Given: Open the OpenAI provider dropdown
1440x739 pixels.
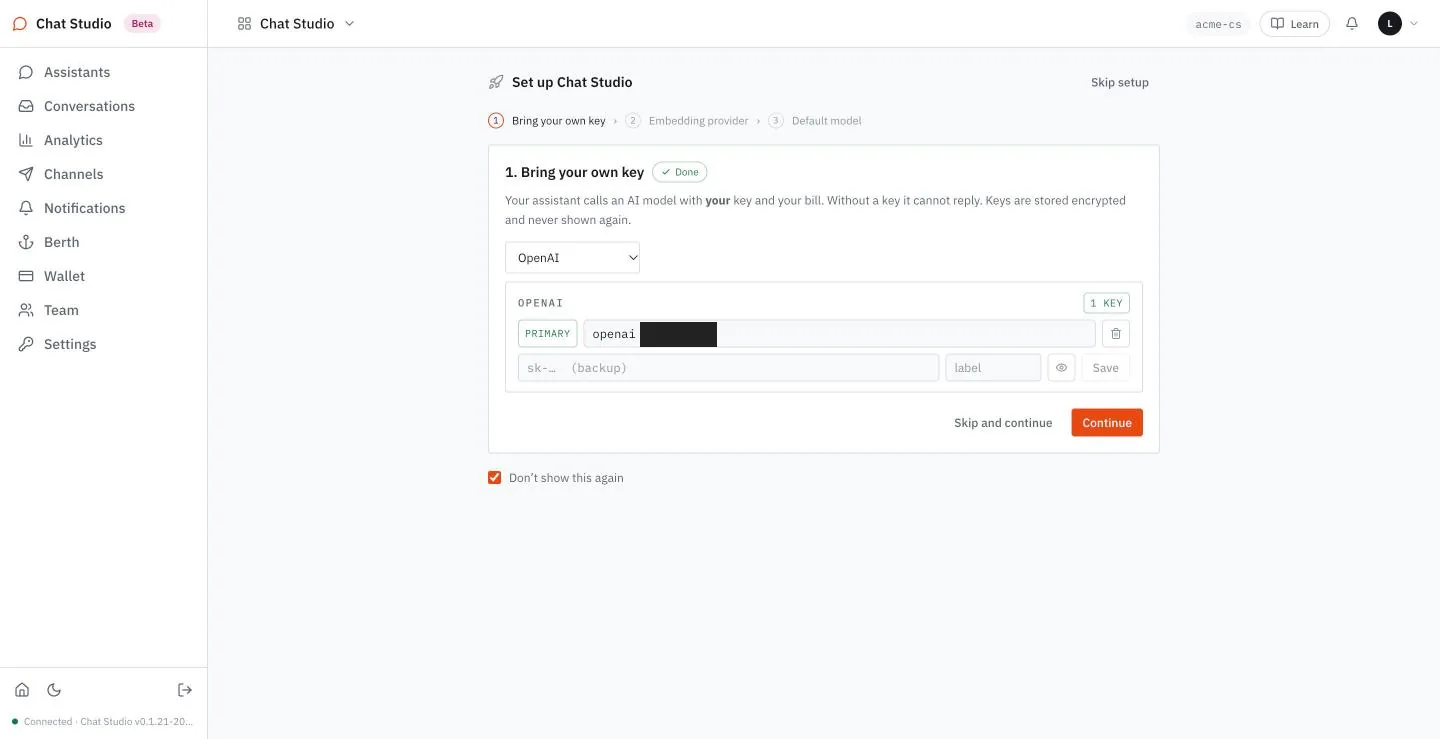Looking at the screenshot, I should pyautogui.click(x=572, y=258).
